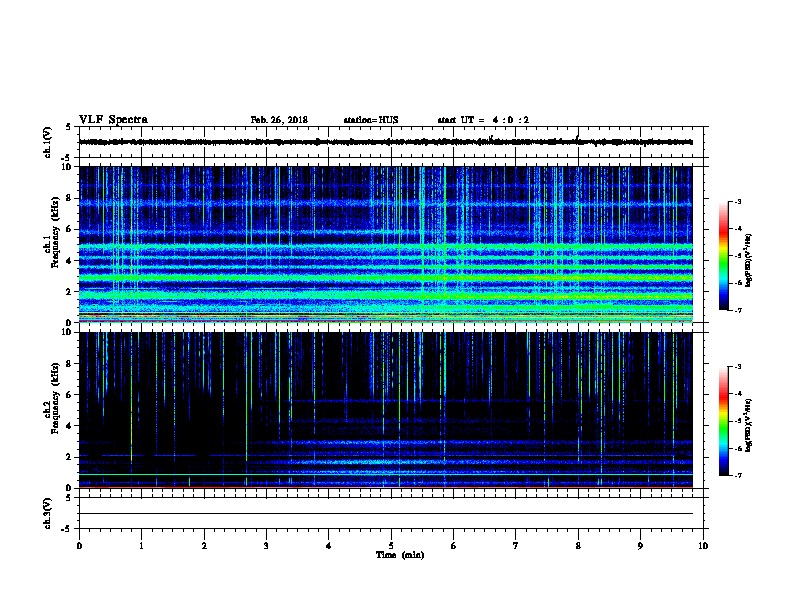Click the "-3" tick on ch.2 colorbar

tap(737, 367)
